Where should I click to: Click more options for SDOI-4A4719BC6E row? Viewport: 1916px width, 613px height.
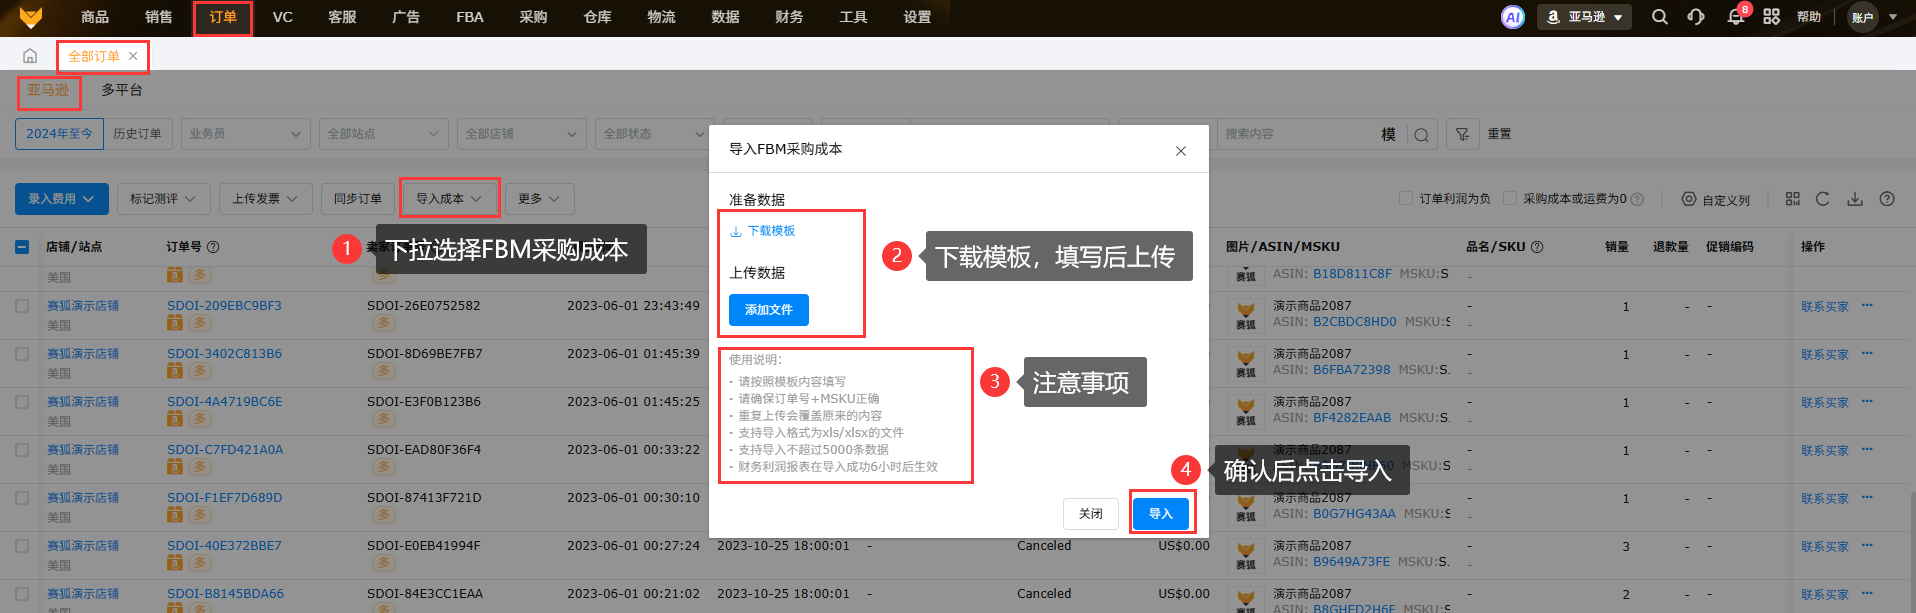click(1867, 402)
